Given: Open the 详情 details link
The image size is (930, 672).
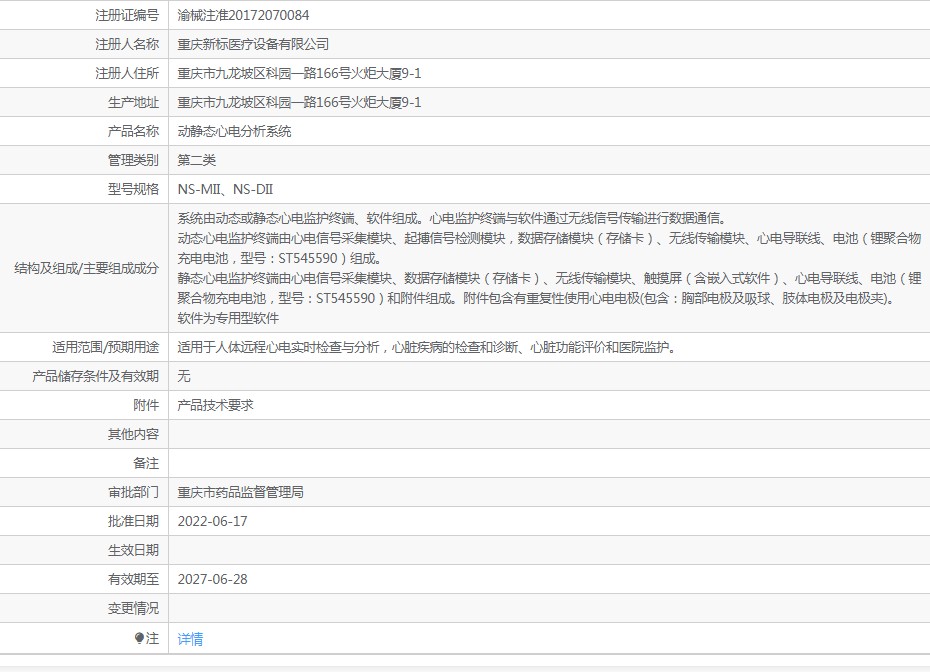Looking at the screenshot, I should tap(190, 639).
